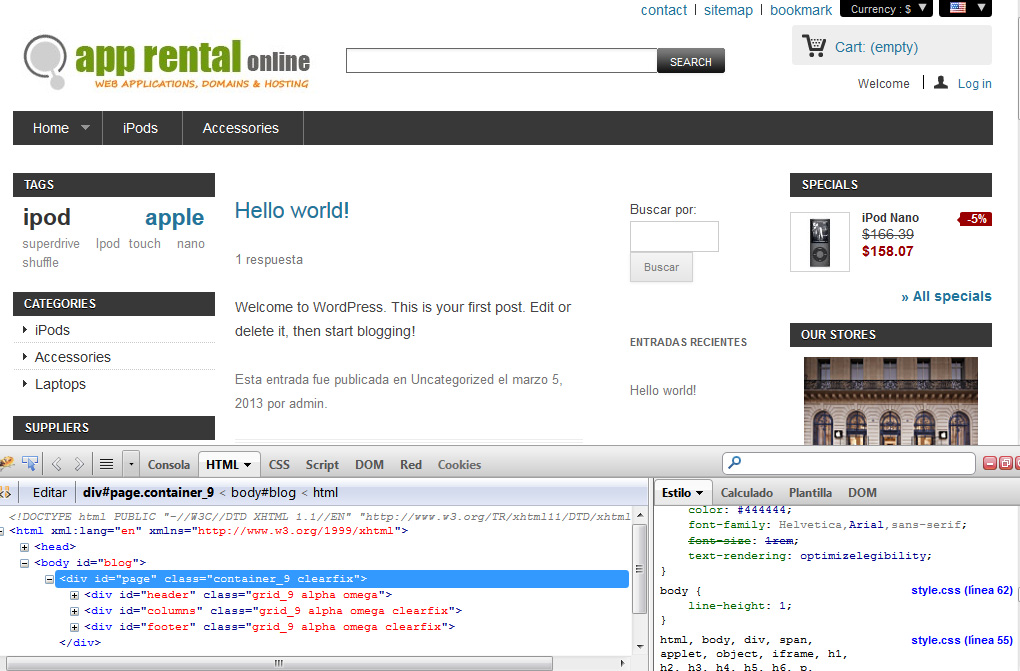This screenshot has height=671, width=1020.
Task: Go back in Firebug history
Action: coord(57,464)
